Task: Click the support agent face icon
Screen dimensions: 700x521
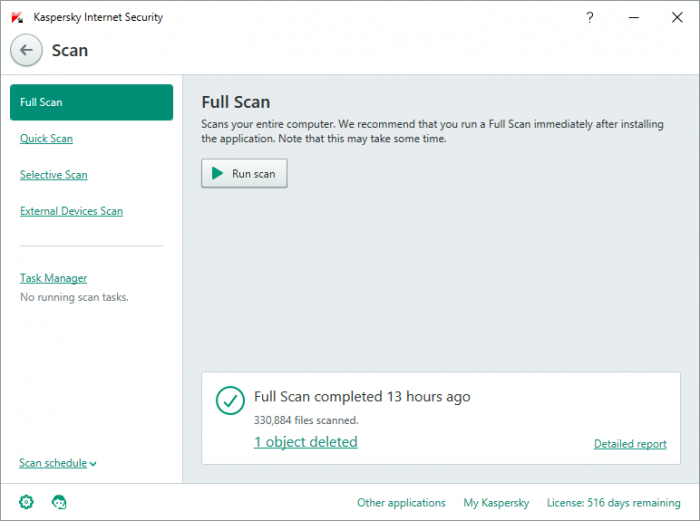Action: click(x=58, y=502)
